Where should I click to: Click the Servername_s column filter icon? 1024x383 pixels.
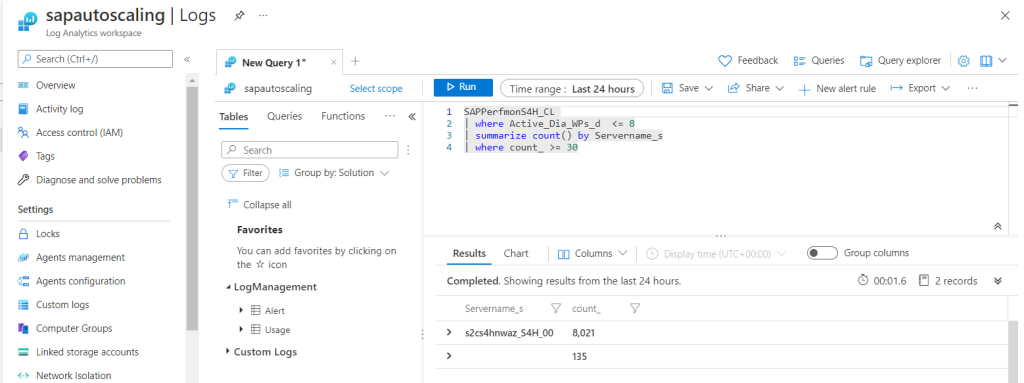click(x=556, y=308)
